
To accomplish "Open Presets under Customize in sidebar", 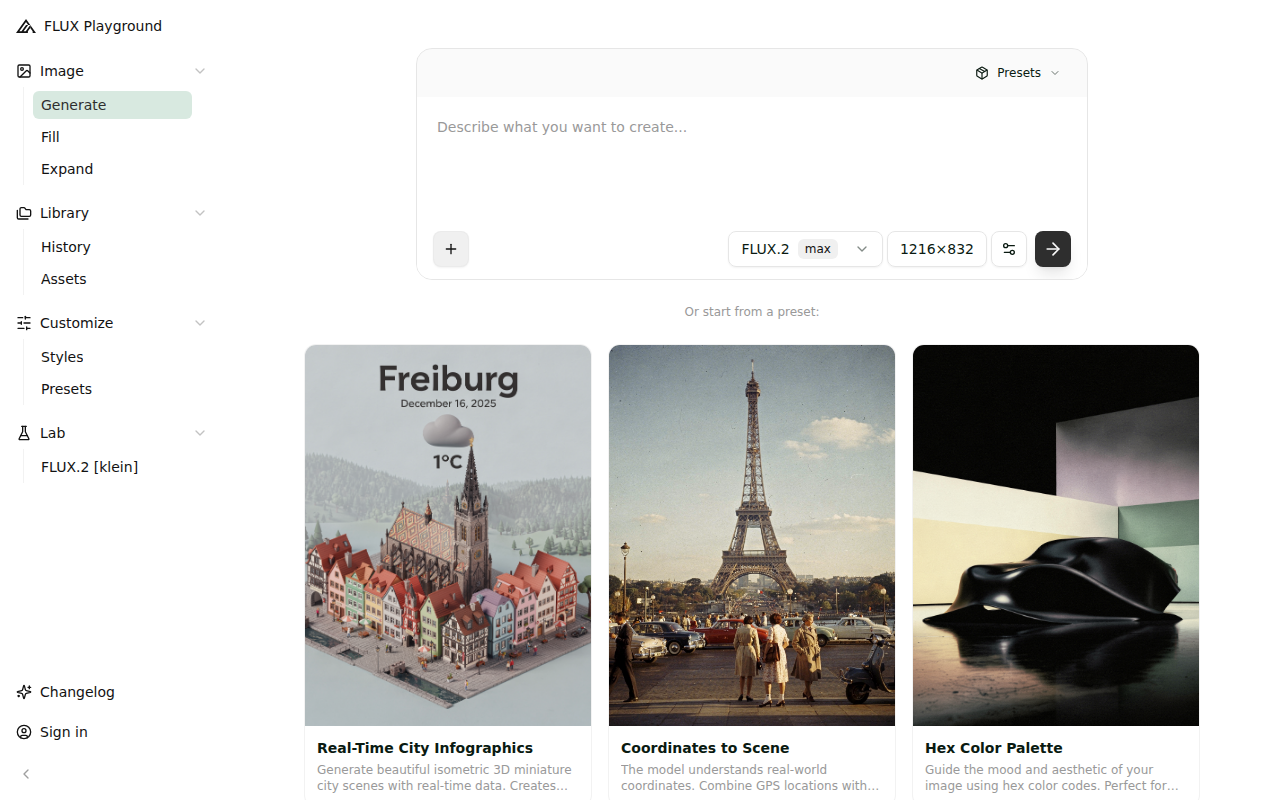I will pyautogui.click(x=112, y=389).
